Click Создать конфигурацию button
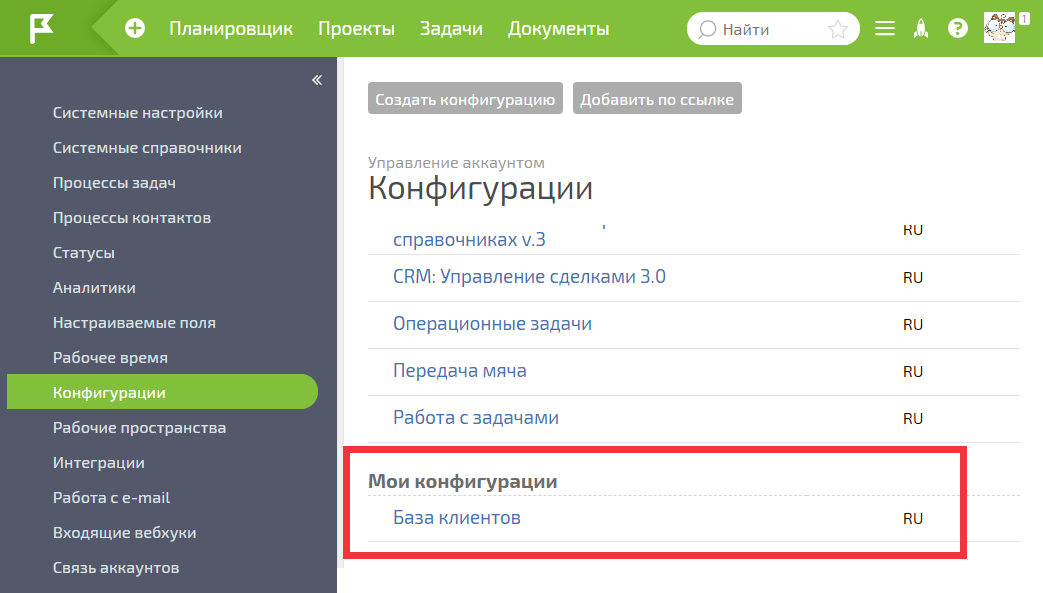The image size is (1043, 593). click(465, 99)
